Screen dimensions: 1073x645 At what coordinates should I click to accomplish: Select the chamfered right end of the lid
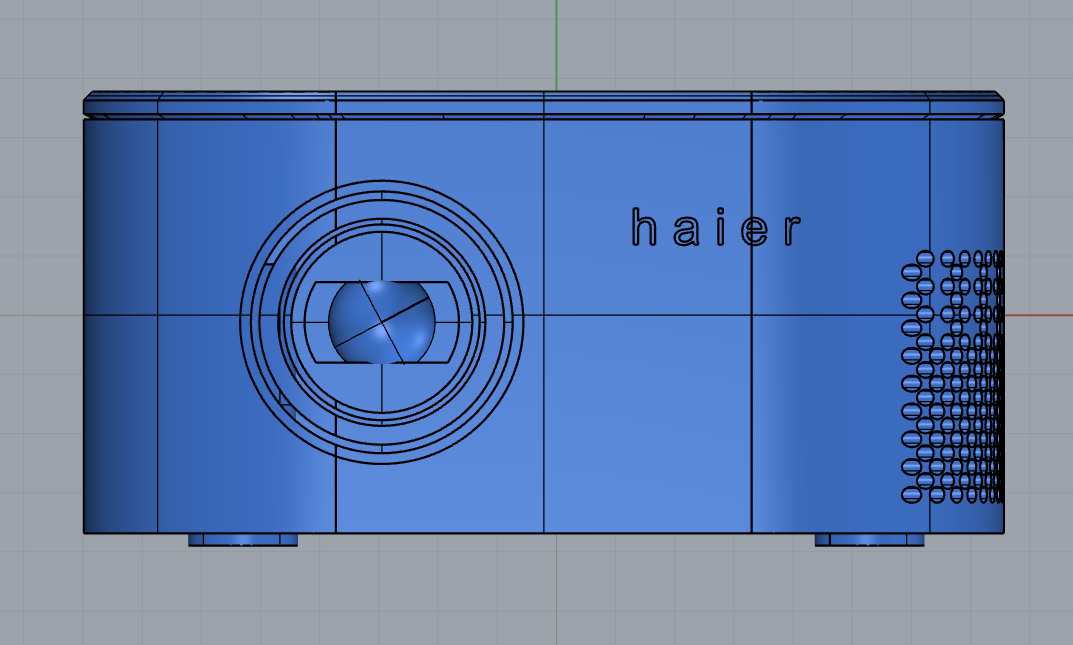(998, 105)
